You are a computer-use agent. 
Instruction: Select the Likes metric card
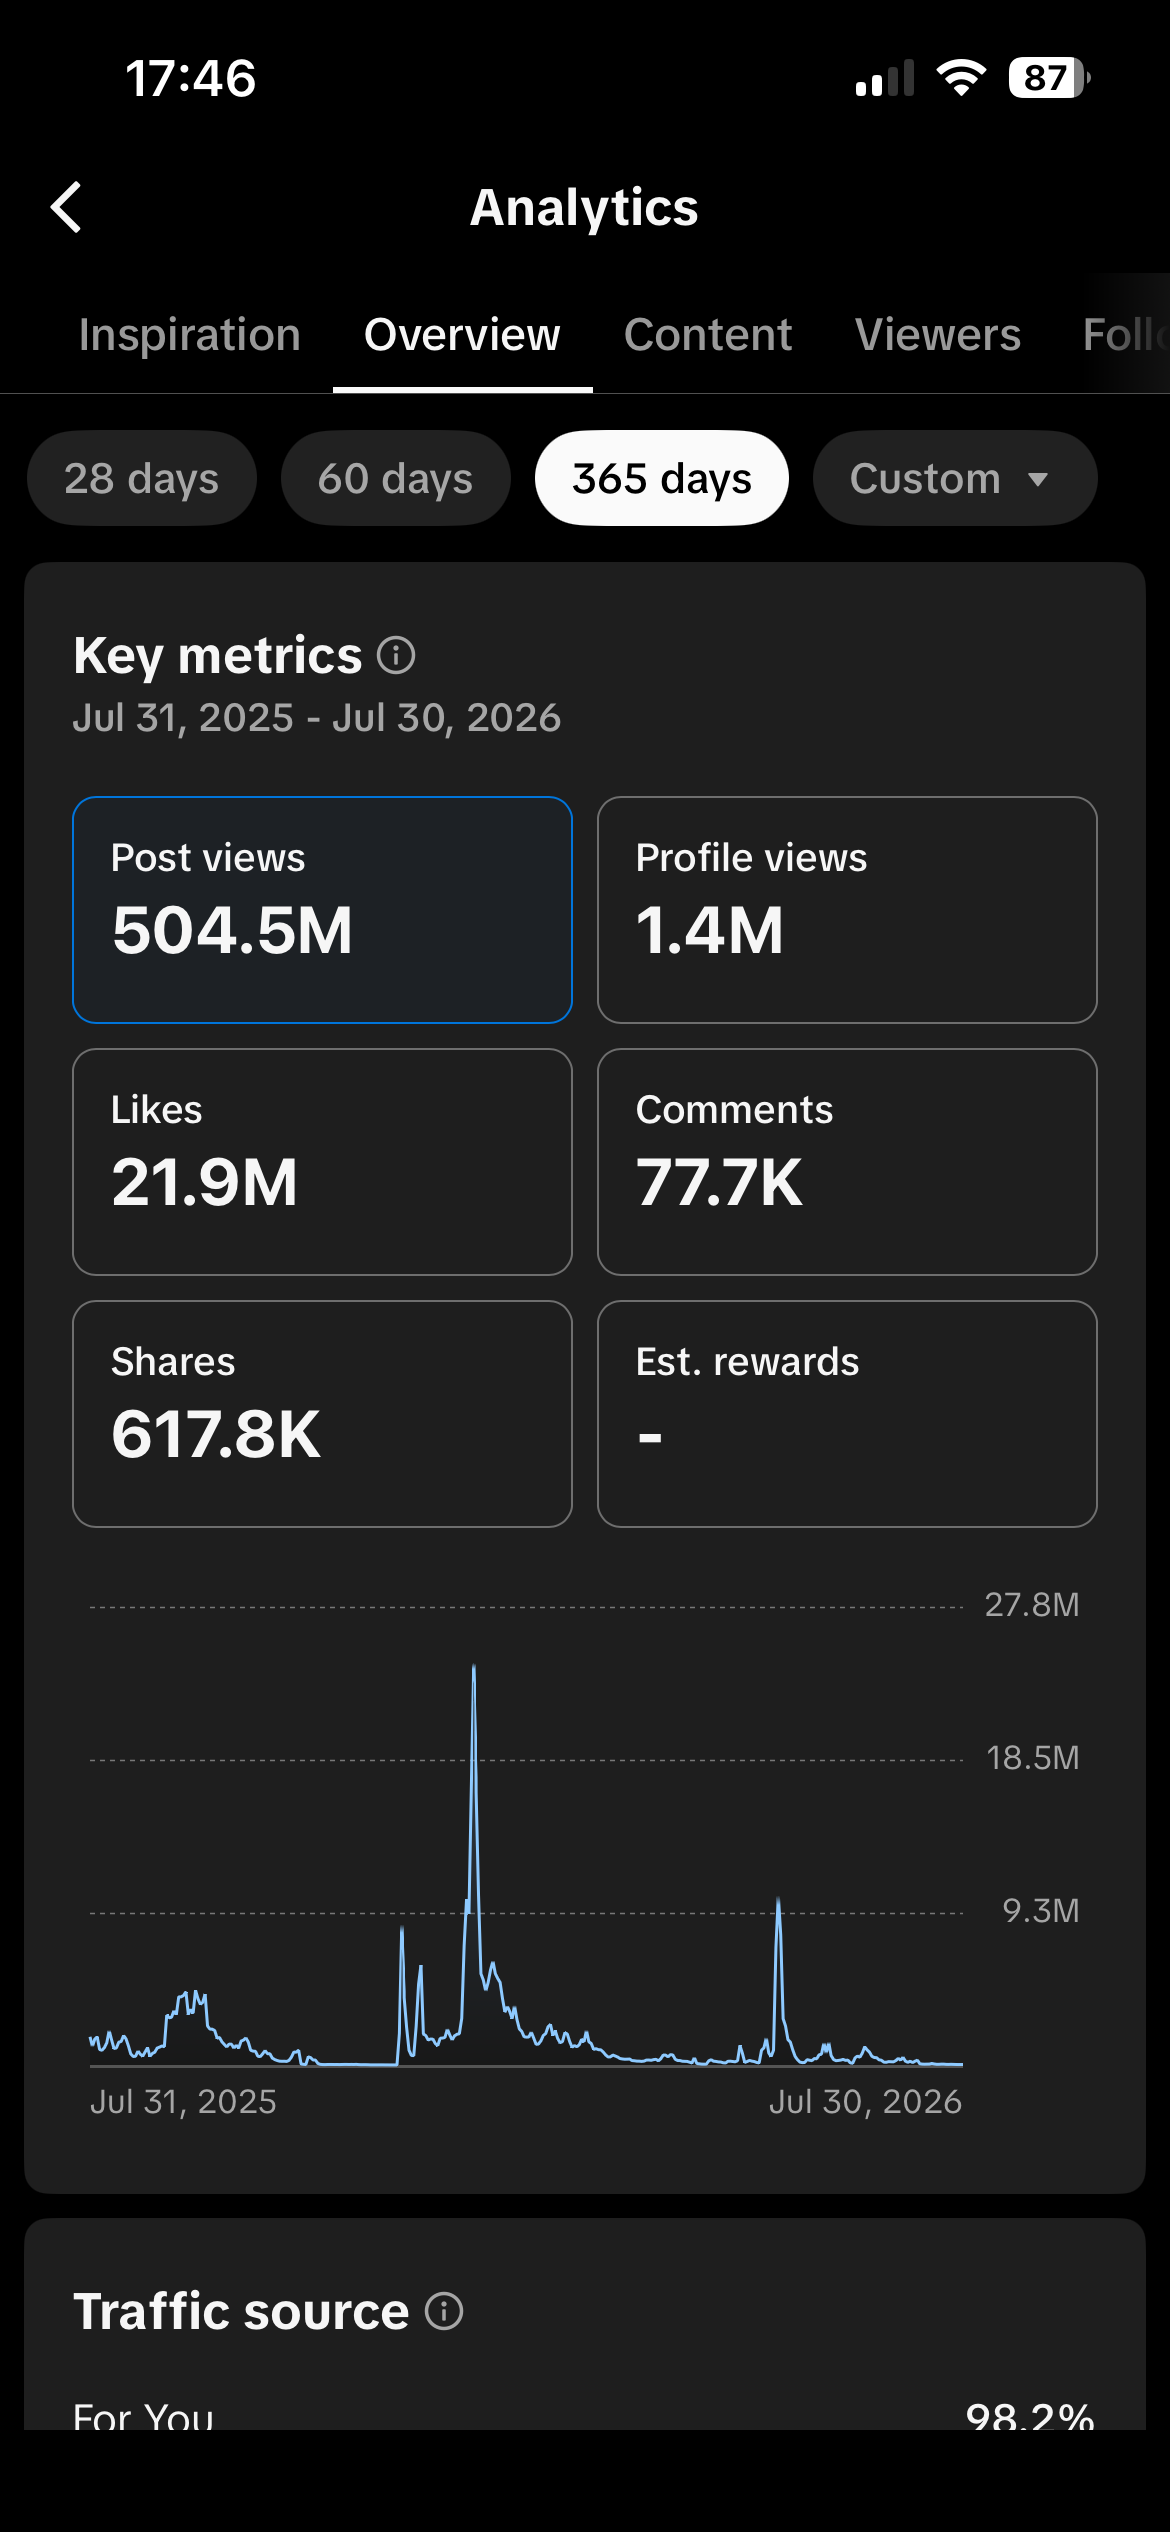click(322, 1162)
